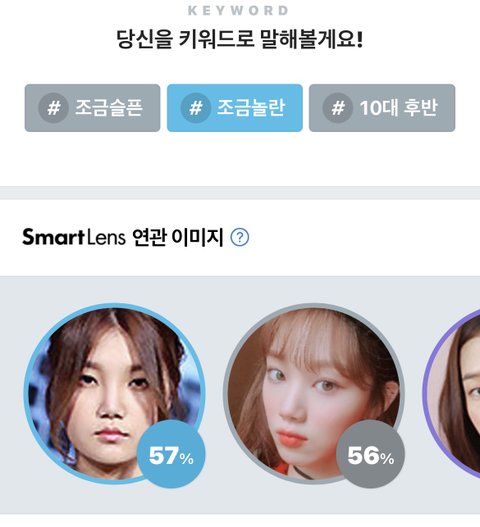The height and width of the screenshot is (527, 480).
Task: Click the gray carousel background between thumbnails
Action: [214, 393]
